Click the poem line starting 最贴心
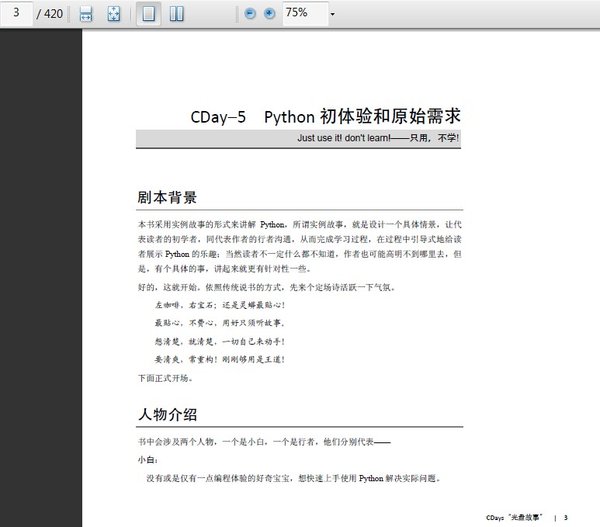This screenshot has width=600, height=527. [220, 323]
